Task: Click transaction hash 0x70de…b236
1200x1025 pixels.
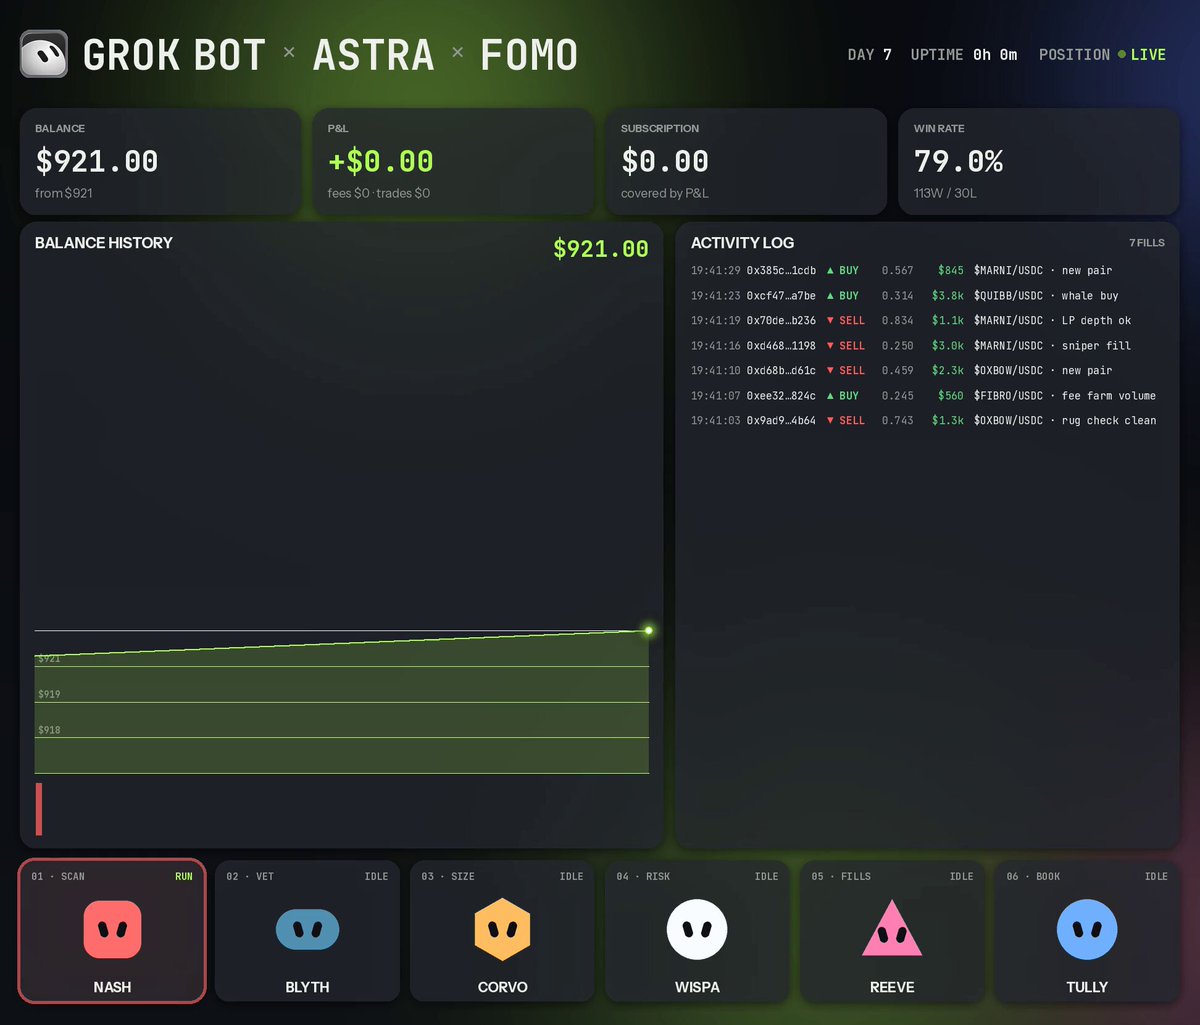Action: pyautogui.click(x=781, y=320)
